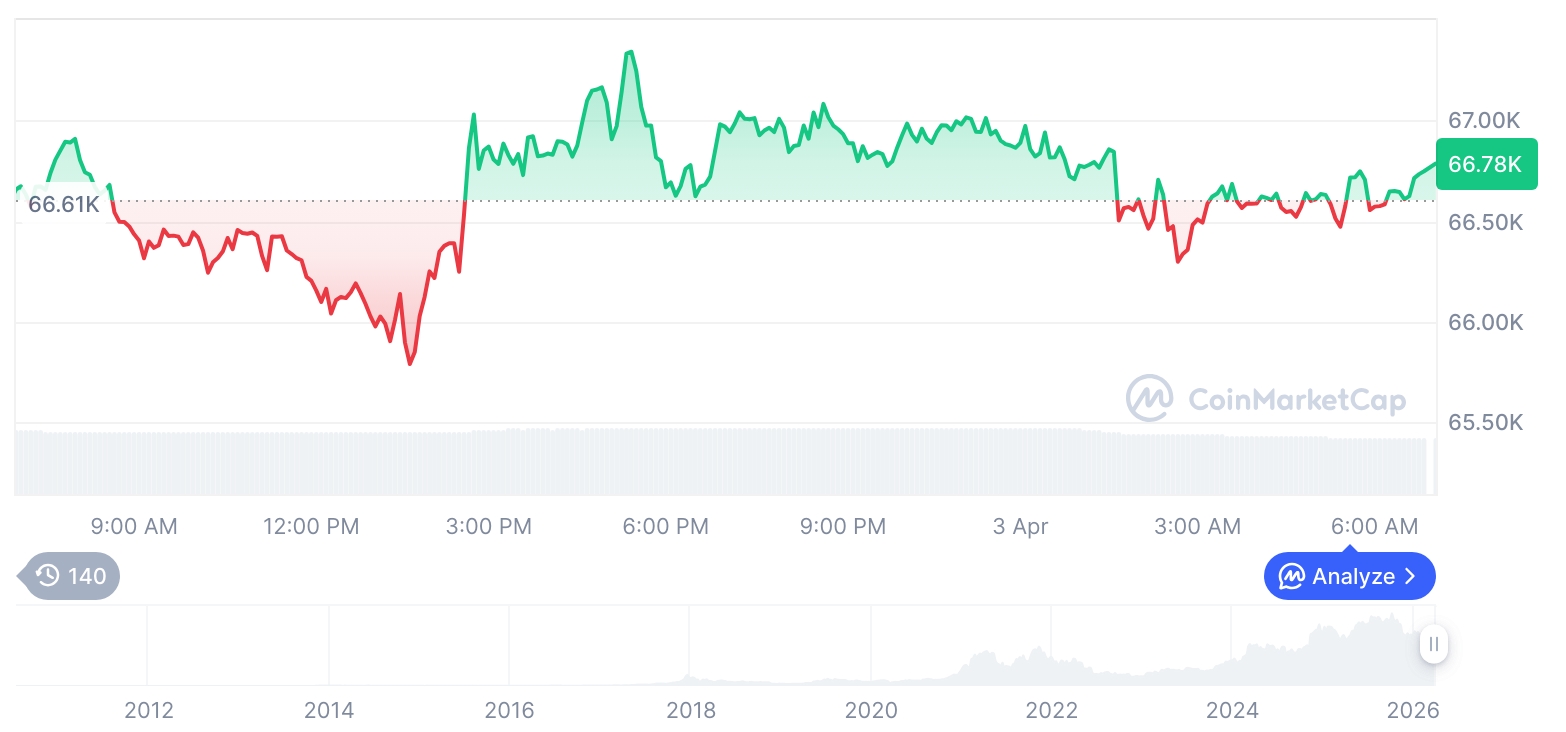Click the history clock icon beside 140
Screen dimensions: 1566x732
pos(47,576)
